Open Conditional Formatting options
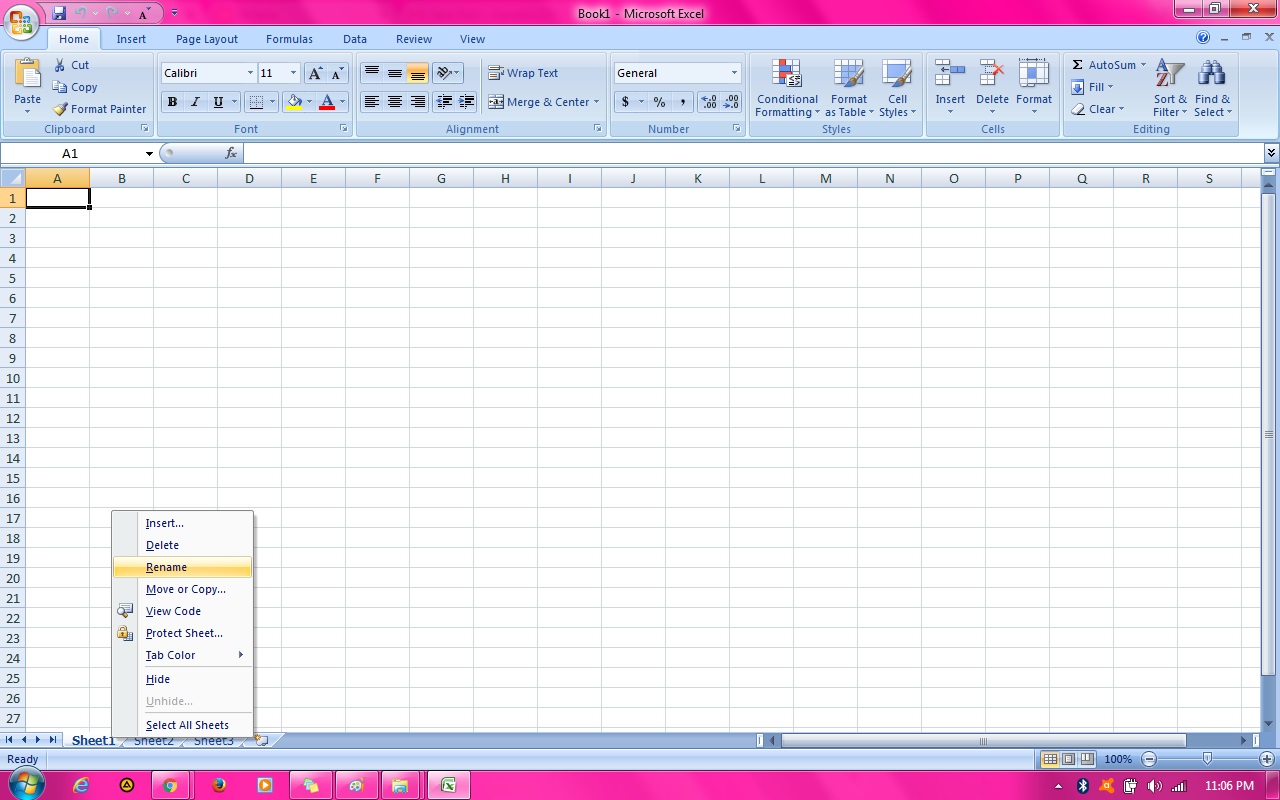The height and width of the screenshot is (800, 1280). pyautogui.click(x=787, y=88)
